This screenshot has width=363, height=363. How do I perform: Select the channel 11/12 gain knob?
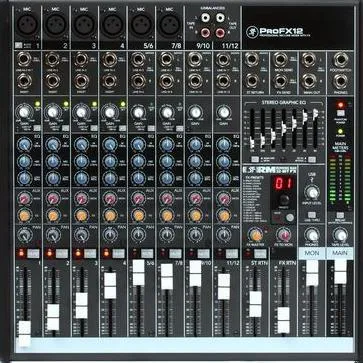tap(224, 112)
